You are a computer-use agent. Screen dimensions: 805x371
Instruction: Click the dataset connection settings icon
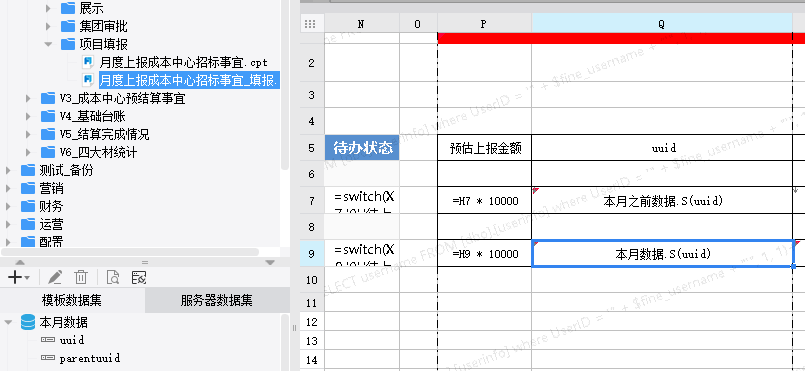click(139, 278)
